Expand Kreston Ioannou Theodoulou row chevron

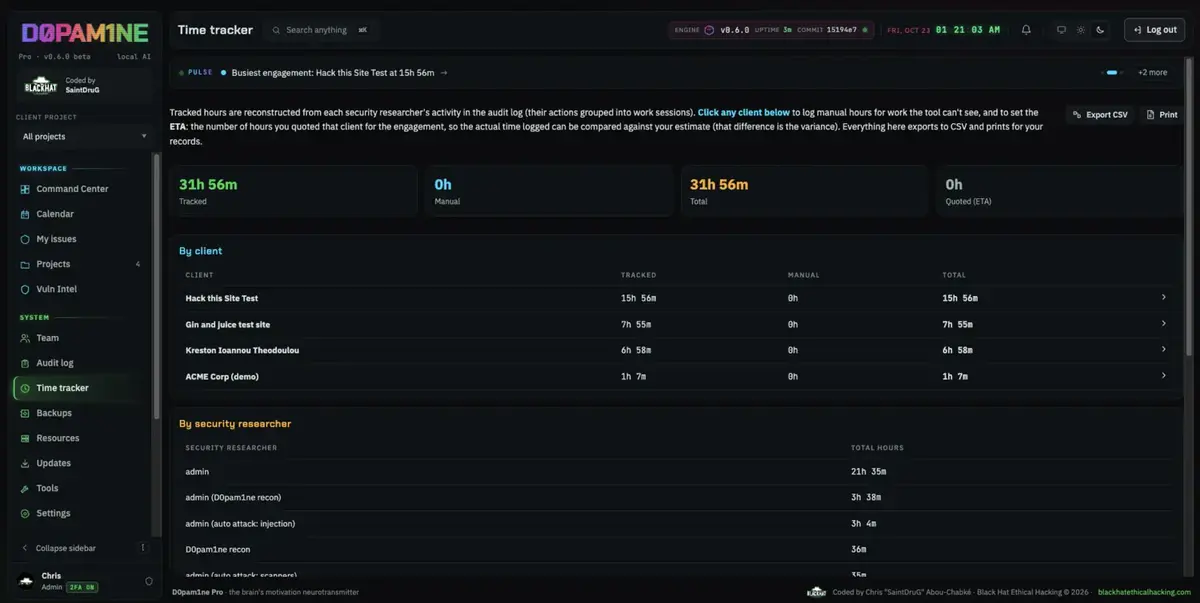[1163, 350]
